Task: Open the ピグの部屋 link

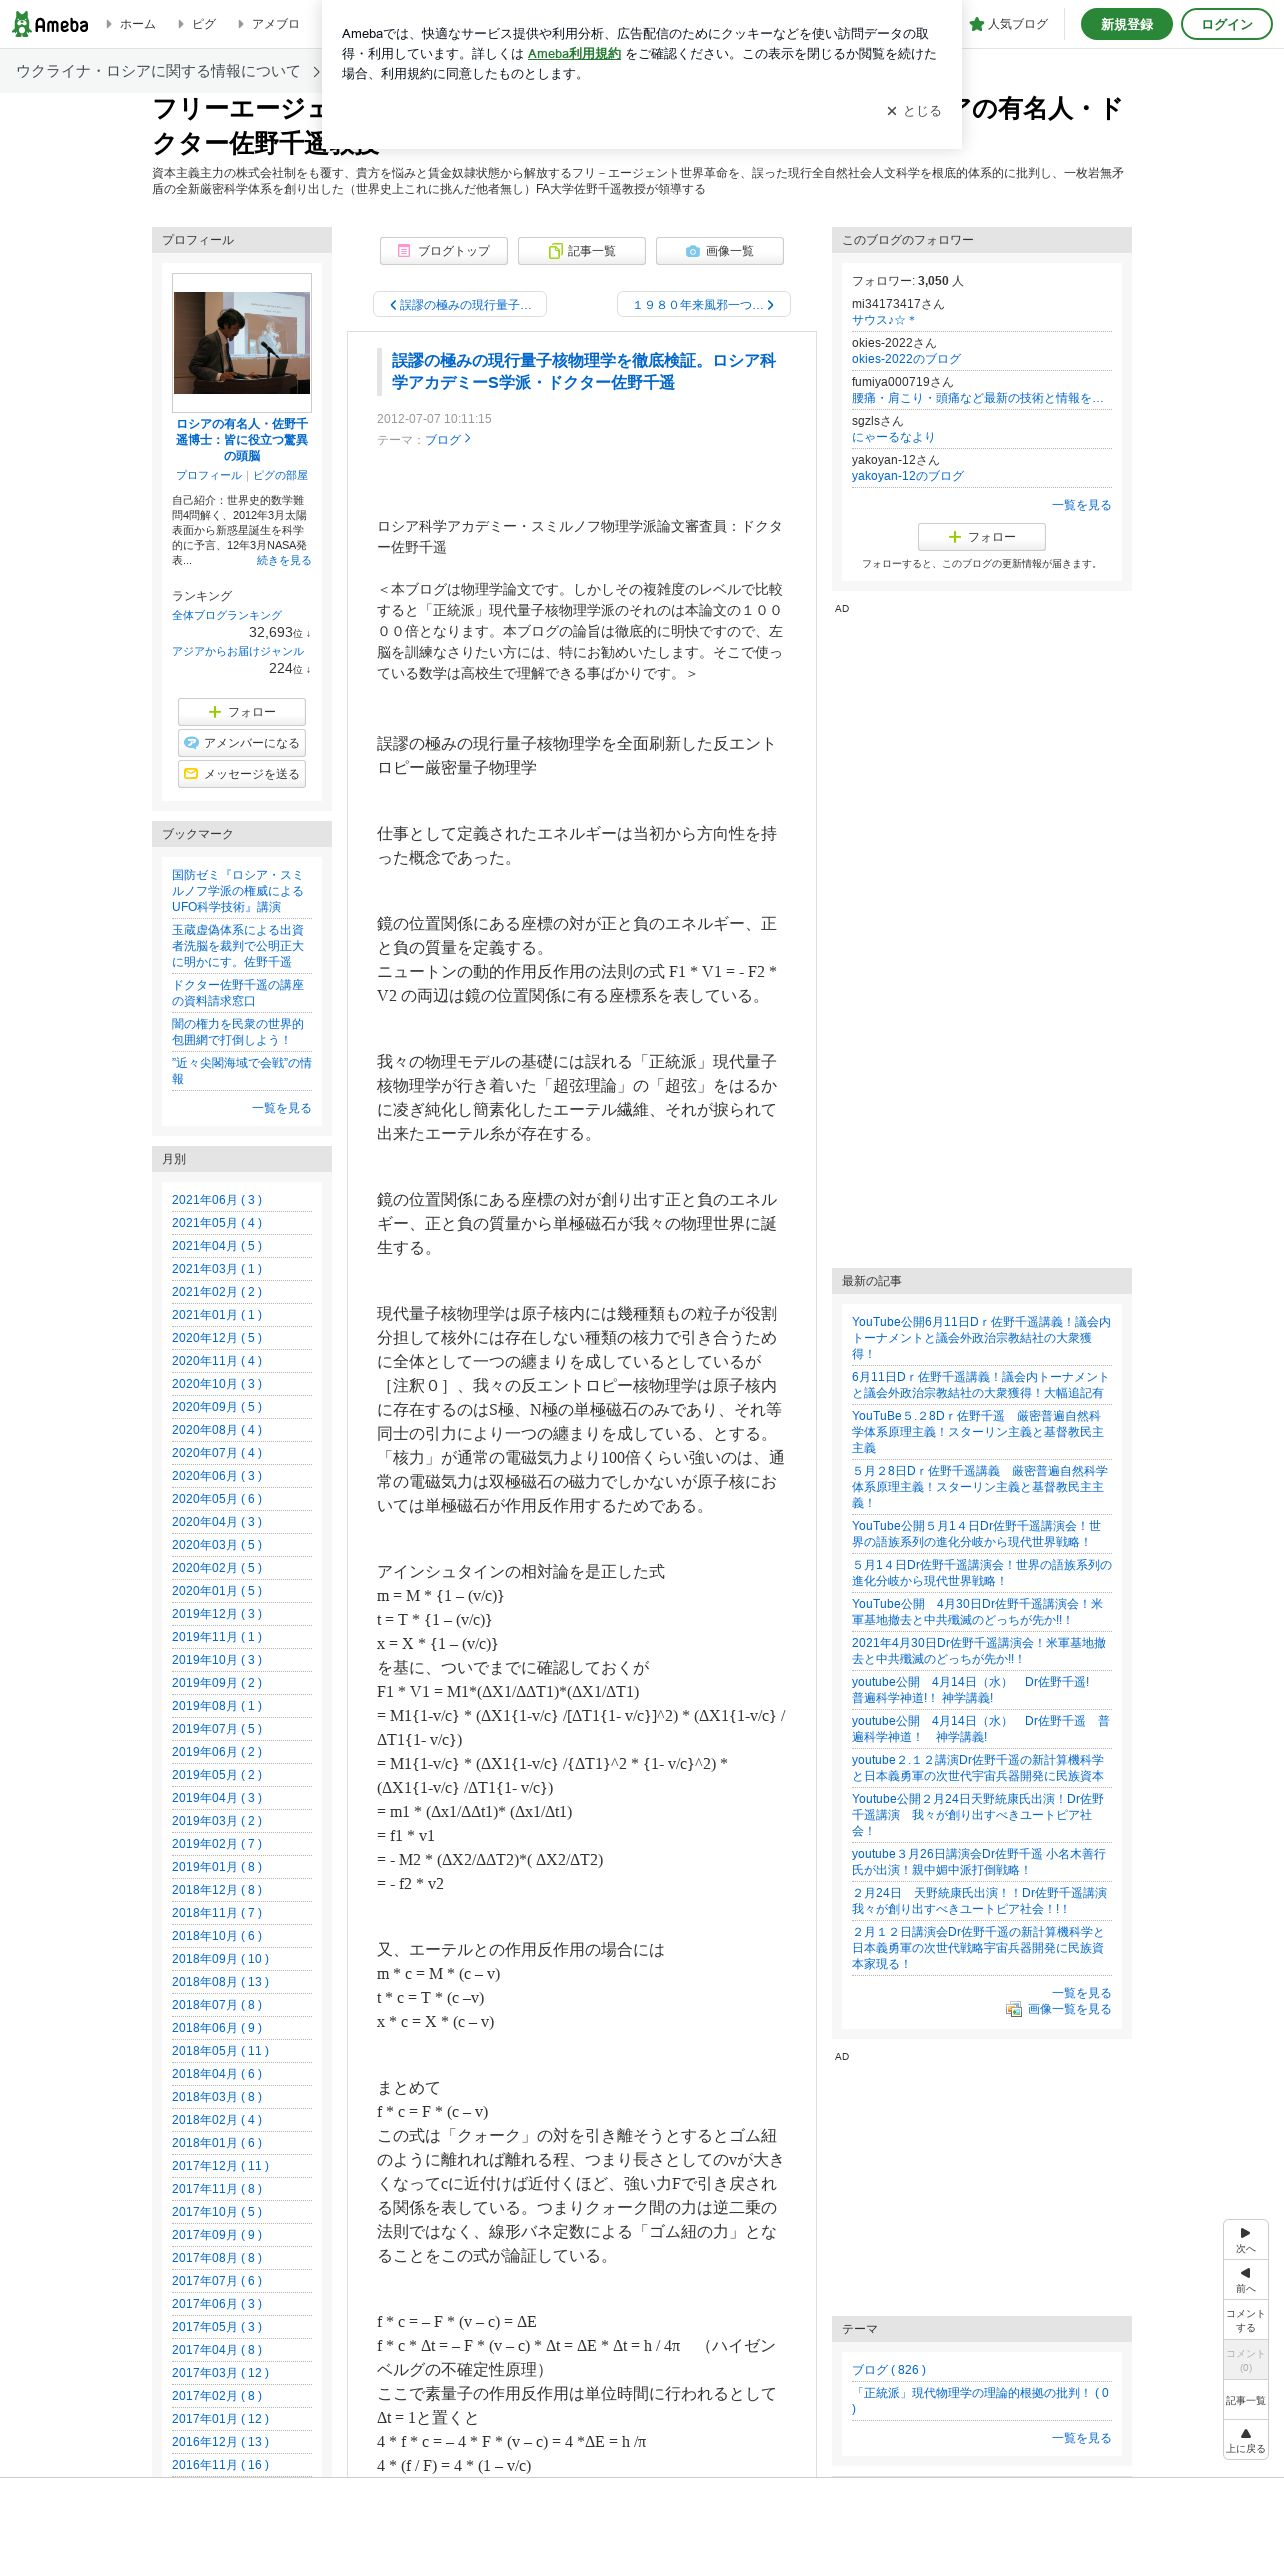Action: point(280,476)
